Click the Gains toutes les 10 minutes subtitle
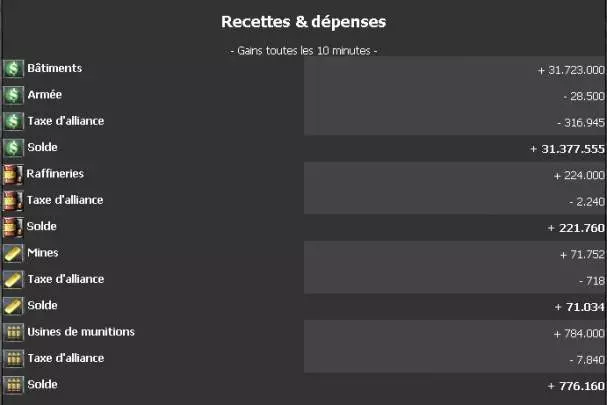Image resolution: width=607 pixels, height=405 pixels. [303, 50]
